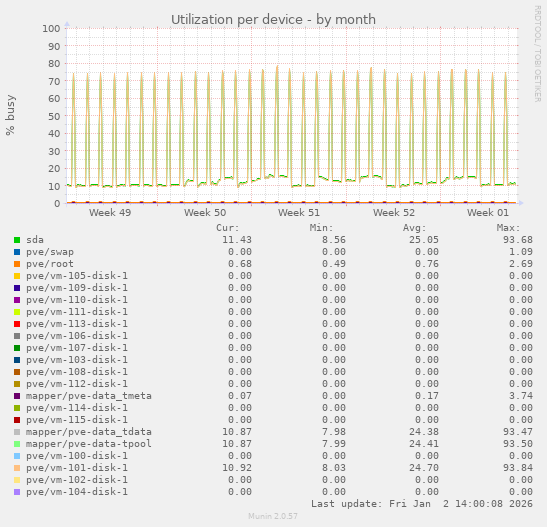The height and width of the screenshot is (527, 547).
Task: Click the 'Week 51' axis label
Action: pos(299,212)
